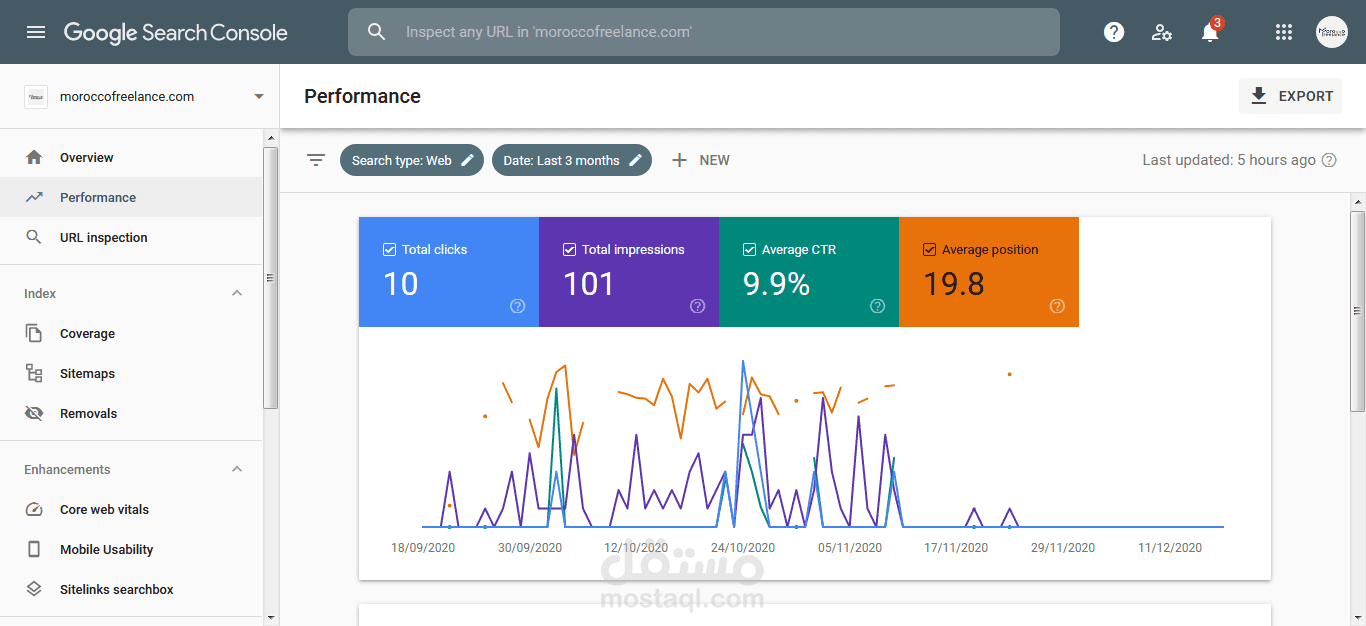Click NEW to add a filter
Viewport: 1366px width, 626px height.
click(x=700, y=160)
